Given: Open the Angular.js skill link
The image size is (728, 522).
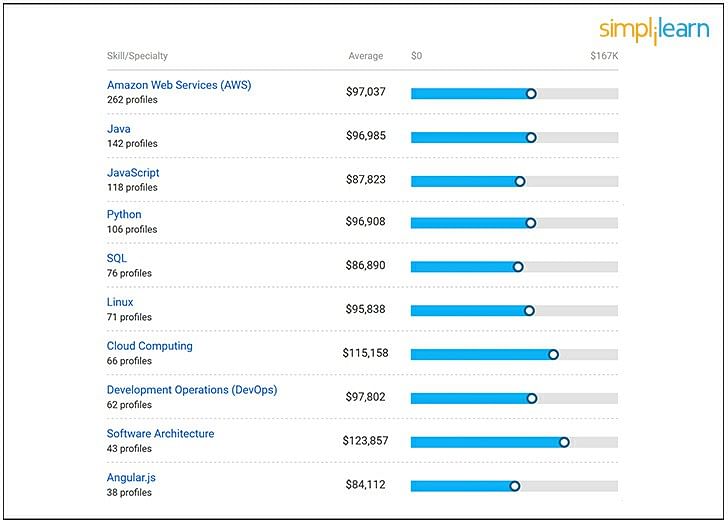Looking at the screenshot, I should 131,477.
